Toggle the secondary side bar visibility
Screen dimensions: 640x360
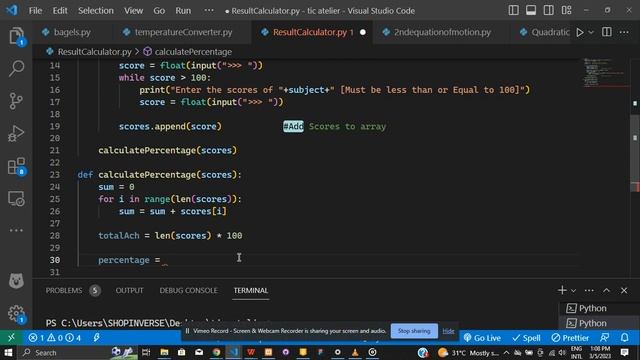(x=549, y=10)
